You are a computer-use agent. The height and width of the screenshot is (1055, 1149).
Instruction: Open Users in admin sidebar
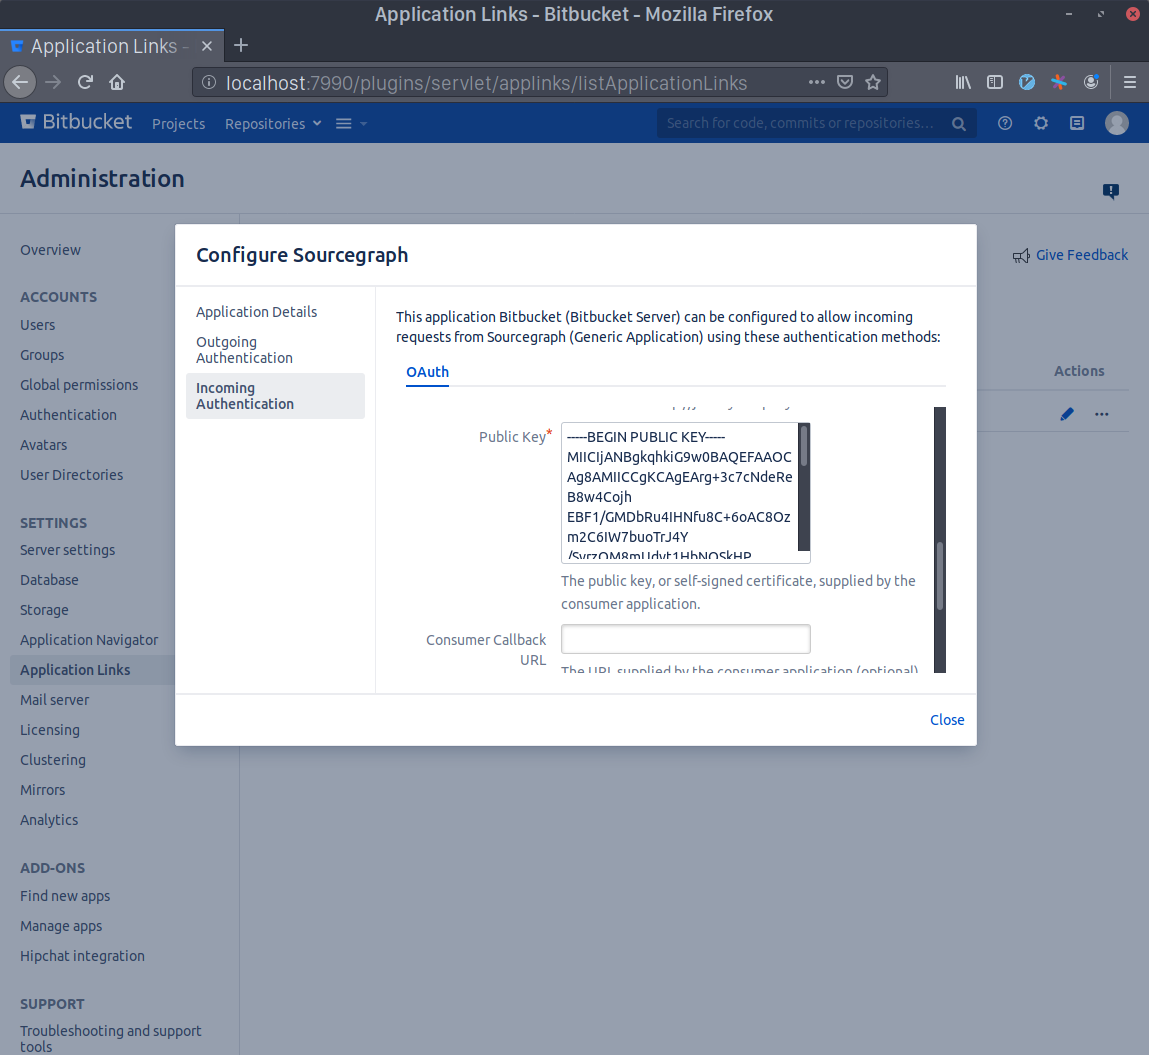(37, 325)
